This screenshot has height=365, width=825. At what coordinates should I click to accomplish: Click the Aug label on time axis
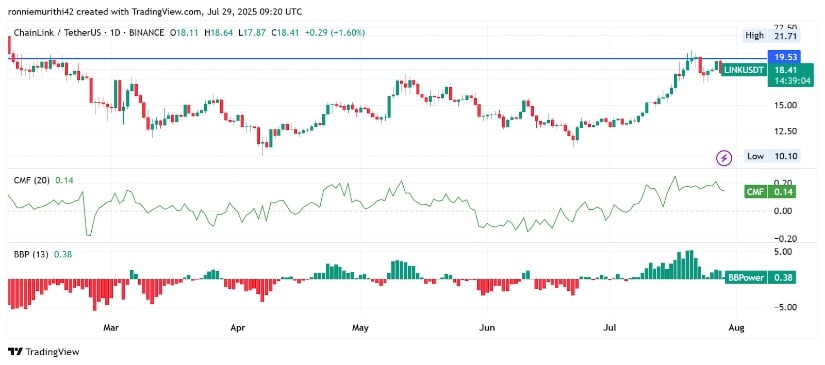[737, 329]
